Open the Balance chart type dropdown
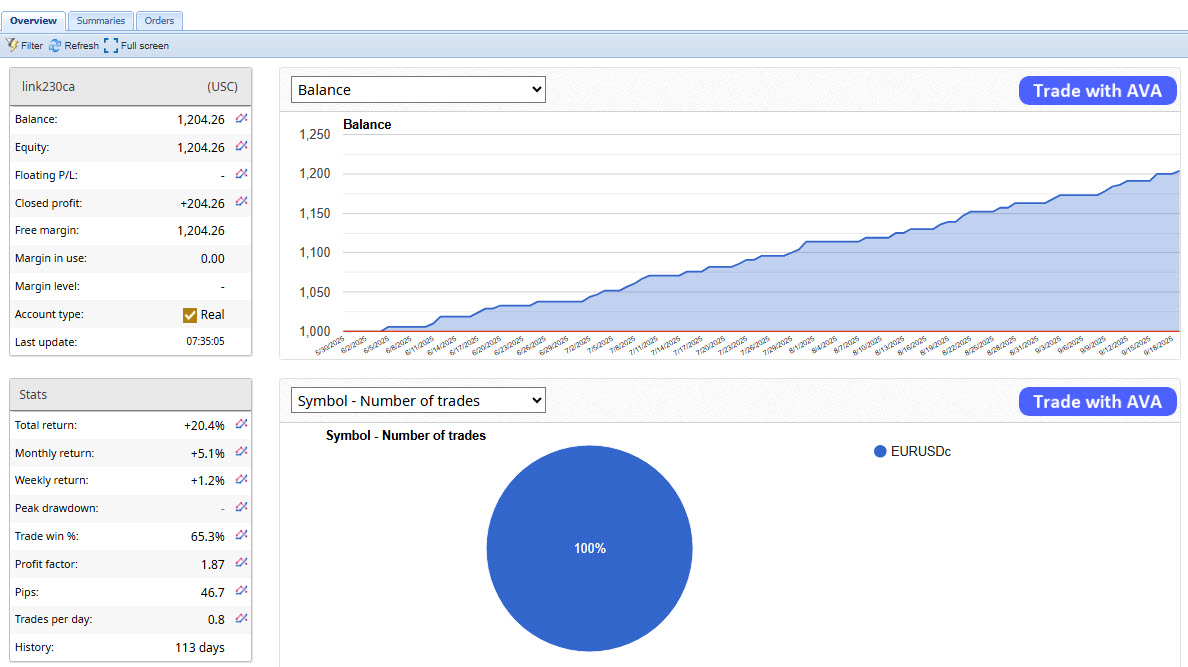 point(418,90)
